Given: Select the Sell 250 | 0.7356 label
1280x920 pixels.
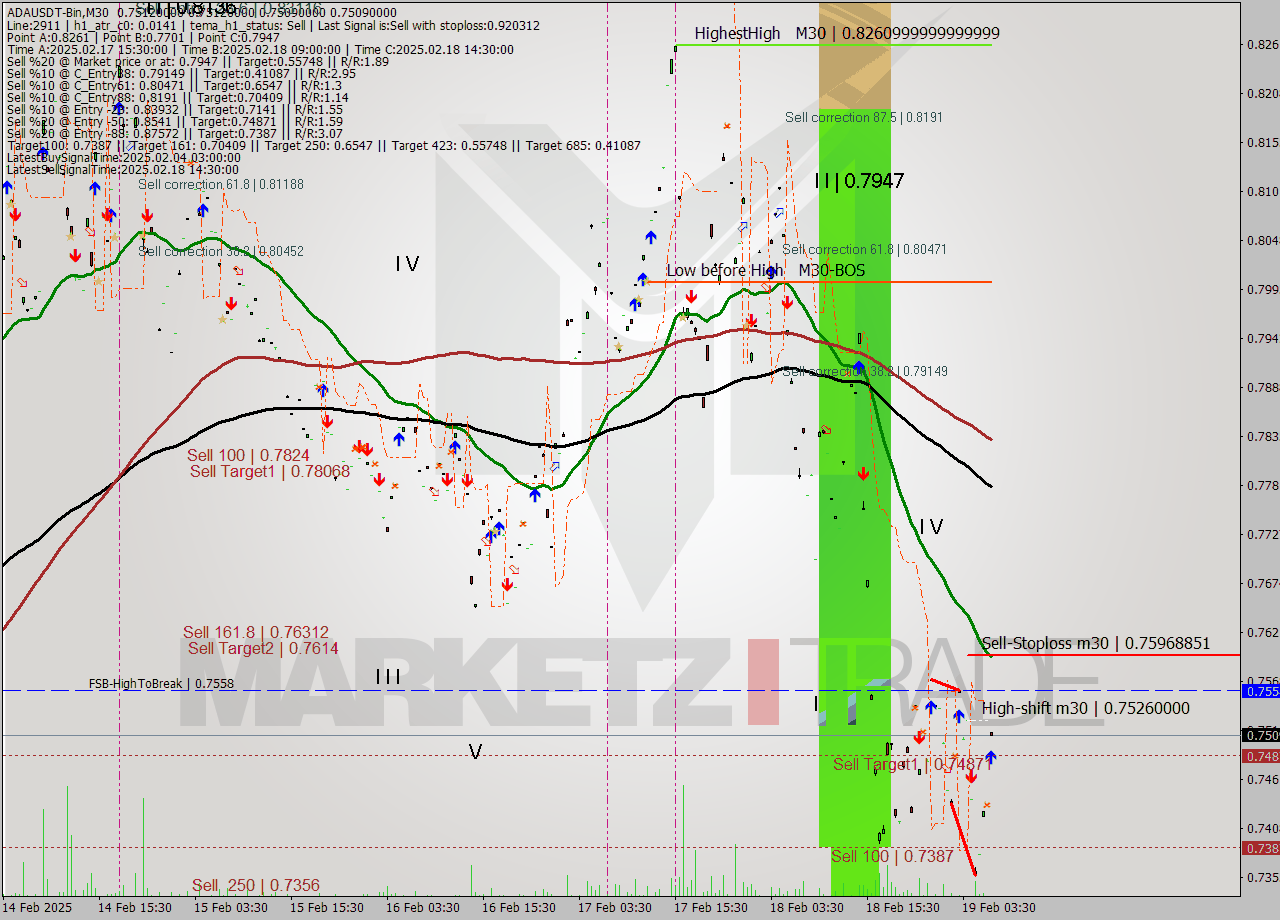Looking at the screenshot, I should (x=255, y=885).
